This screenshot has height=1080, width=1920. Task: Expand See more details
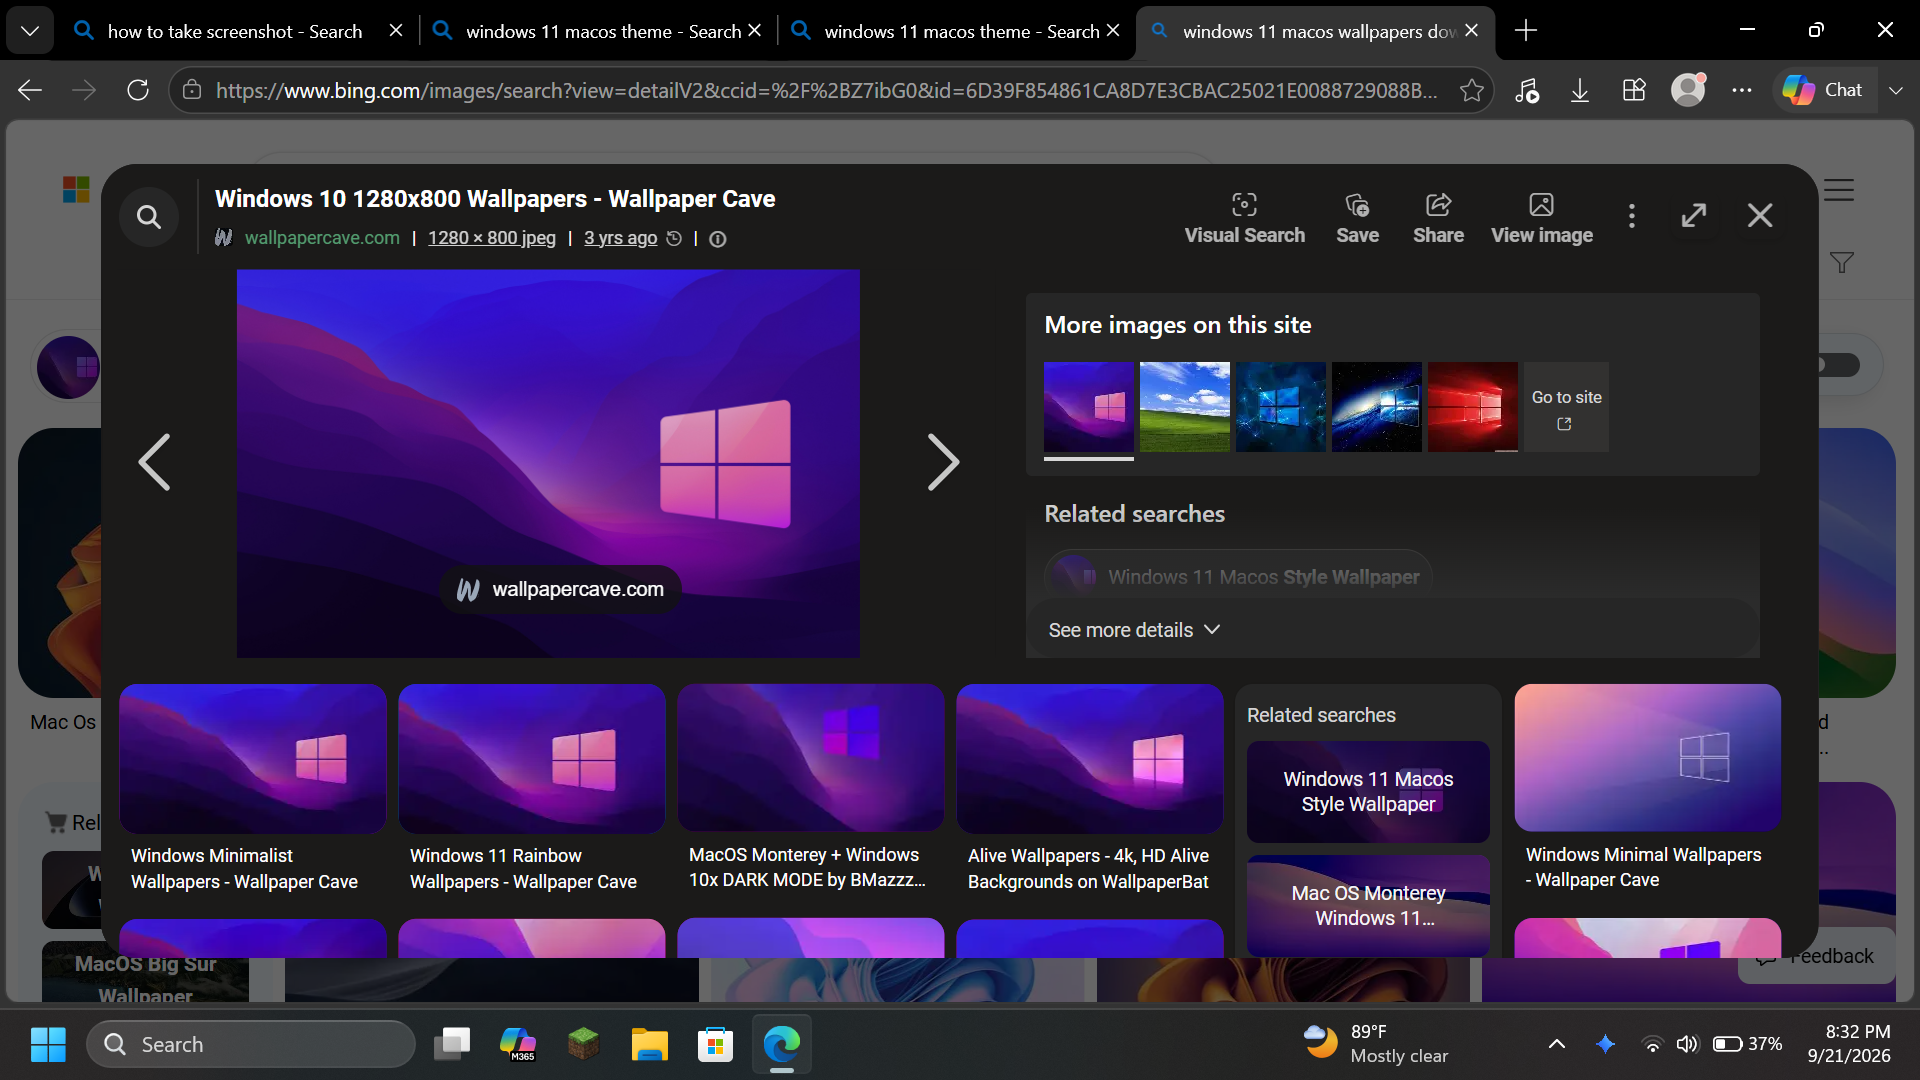tap(1134, 630)
